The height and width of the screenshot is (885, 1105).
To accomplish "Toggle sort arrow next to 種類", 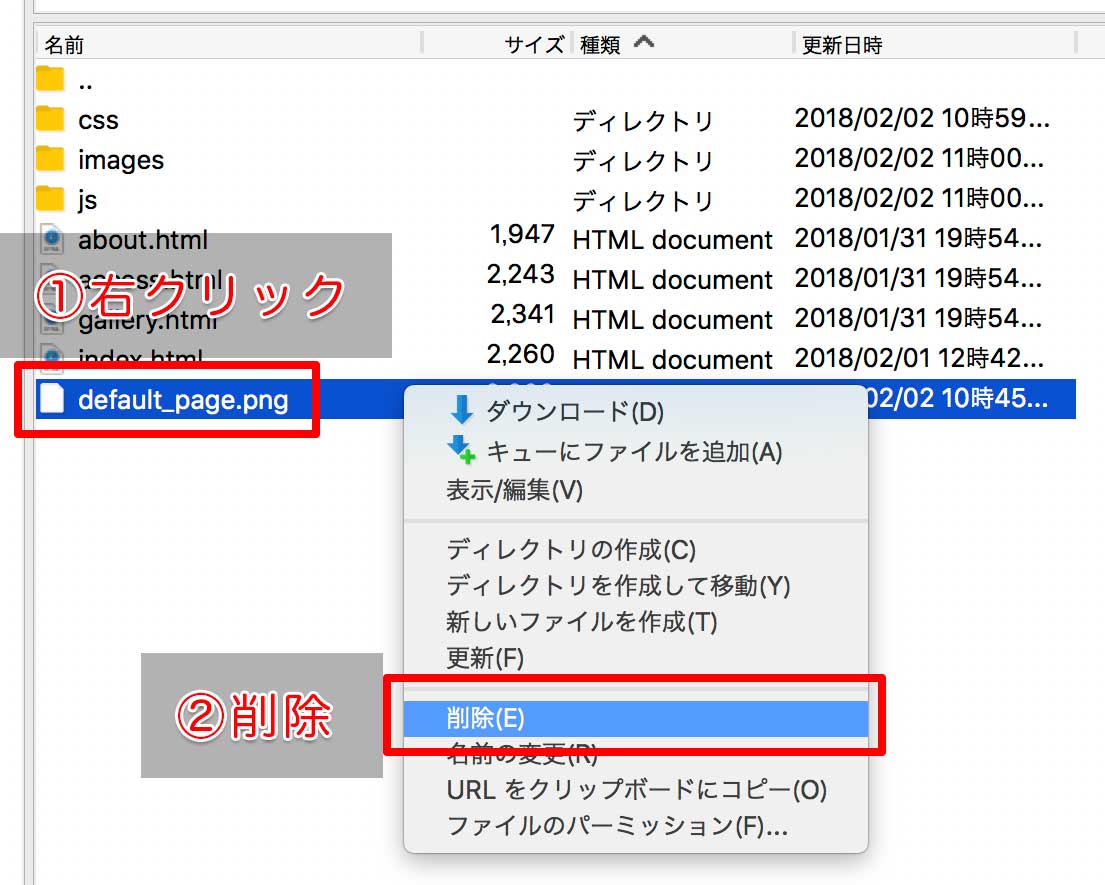I will (643, 42).
